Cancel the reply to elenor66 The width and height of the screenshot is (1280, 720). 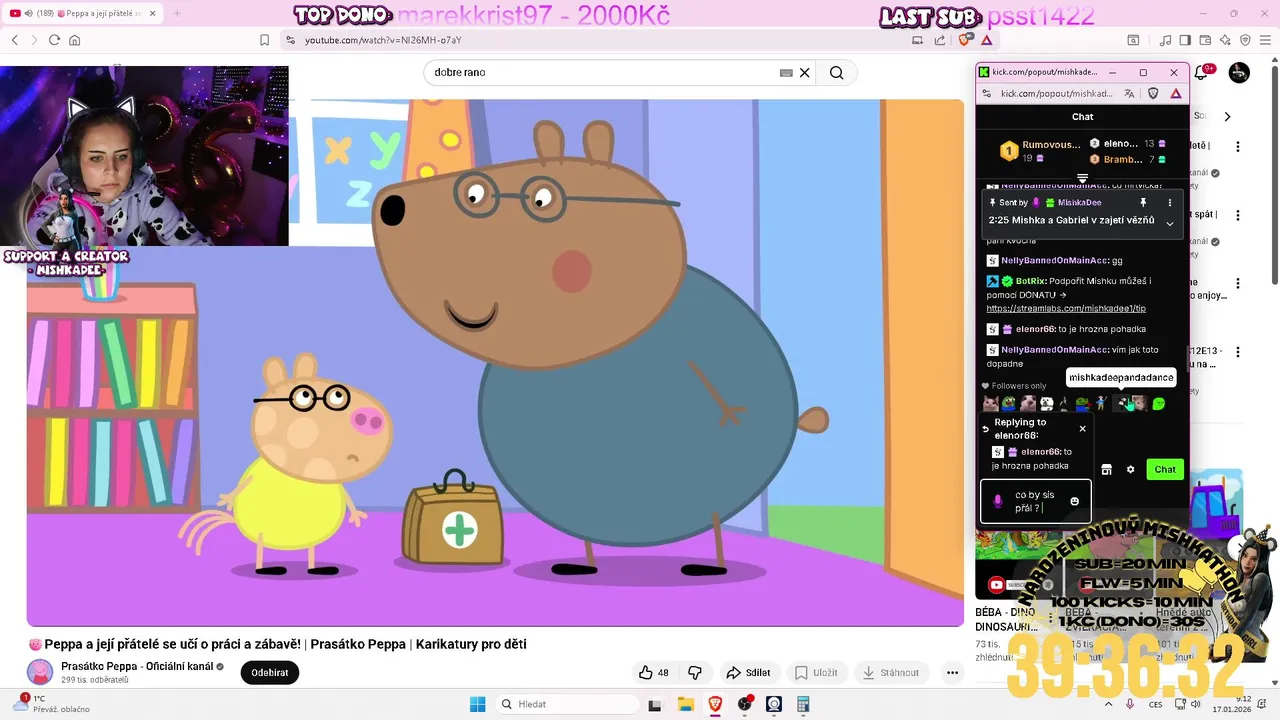coord(1082,428)
